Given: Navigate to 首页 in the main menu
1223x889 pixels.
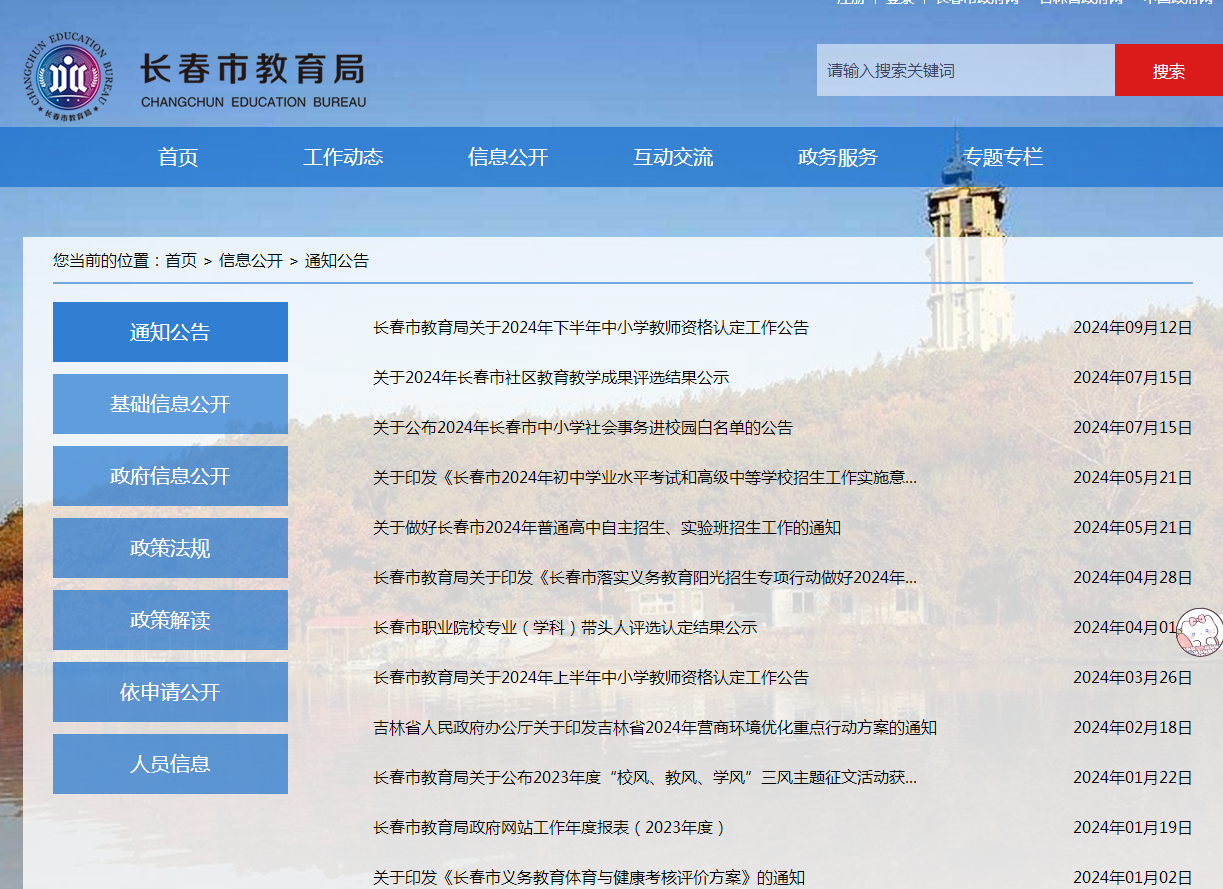Looking at the screenshot, I should coord(178,156).
